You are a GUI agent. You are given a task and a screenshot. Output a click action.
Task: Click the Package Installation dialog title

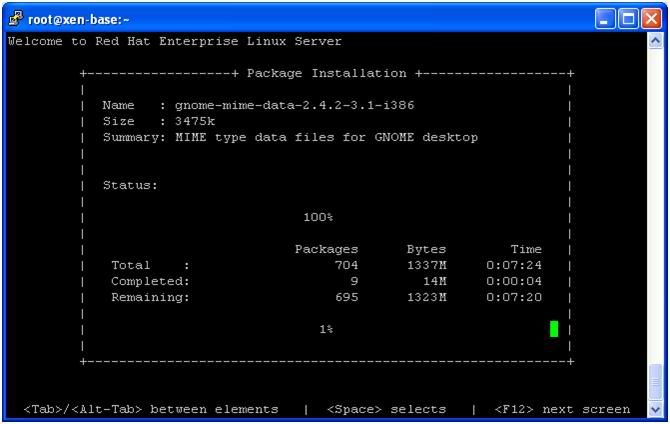(326, 73)
